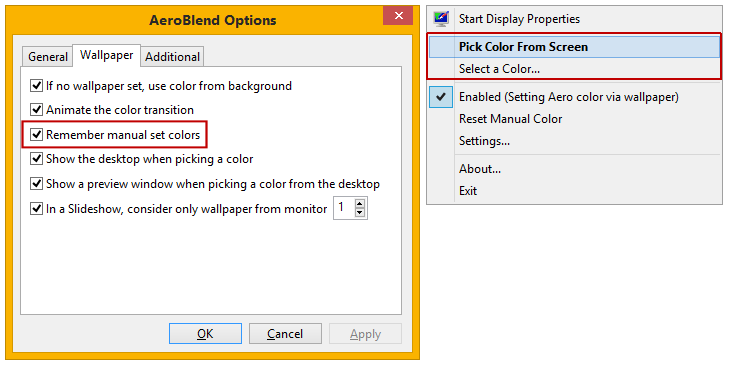The width and height of the screenshot is (731, 367).
Task: Uncheck Animate the color transition
Action: (x=36, y=110)
